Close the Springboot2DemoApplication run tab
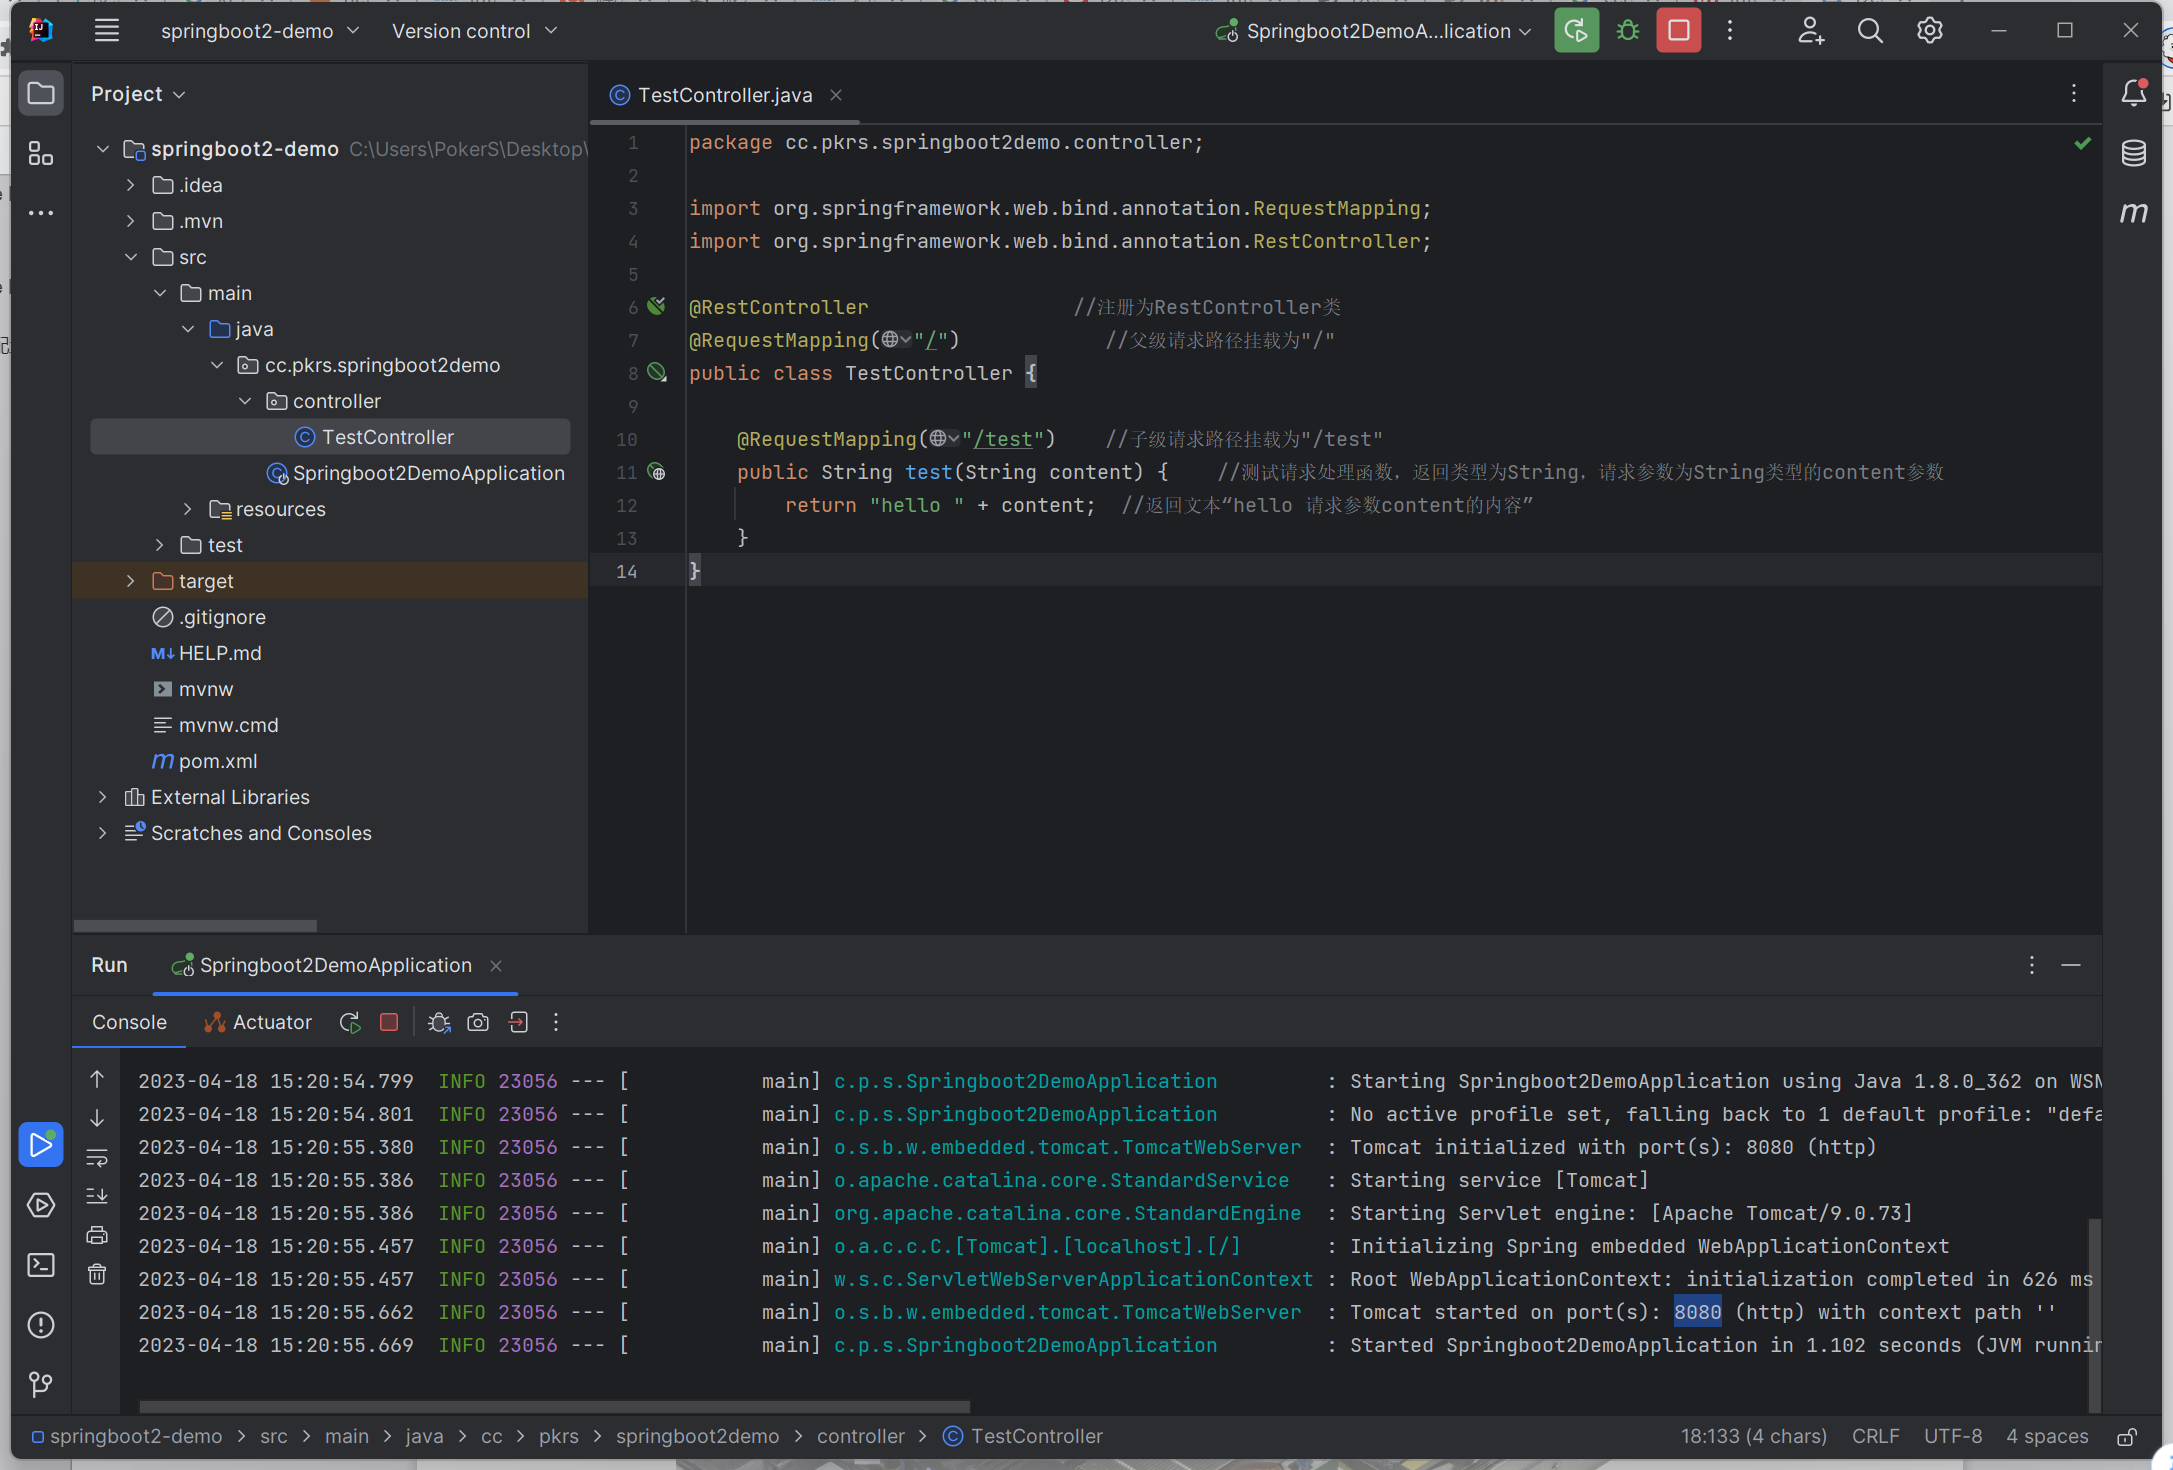 tap(496, 965)
